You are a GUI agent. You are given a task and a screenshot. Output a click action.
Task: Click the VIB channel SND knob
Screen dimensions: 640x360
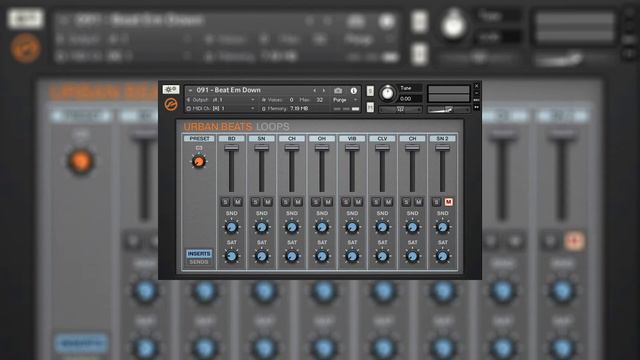(352, 227)
